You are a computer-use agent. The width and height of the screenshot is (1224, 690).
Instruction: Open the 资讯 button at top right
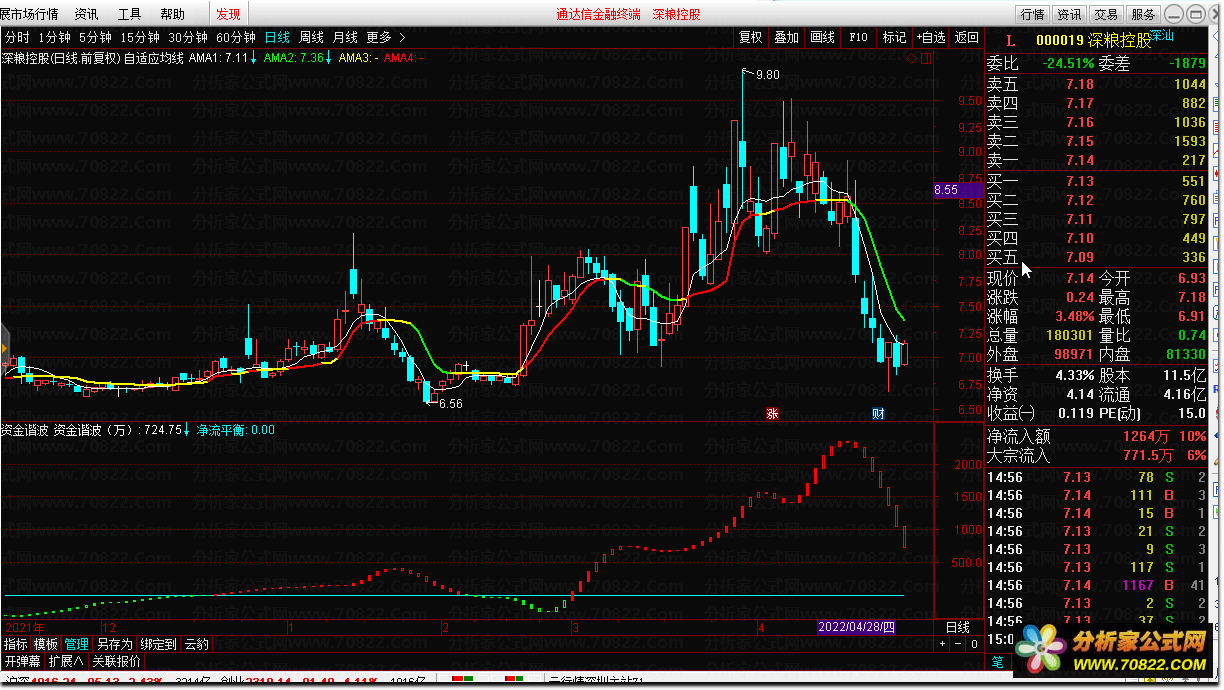[x=1069, y=14]
